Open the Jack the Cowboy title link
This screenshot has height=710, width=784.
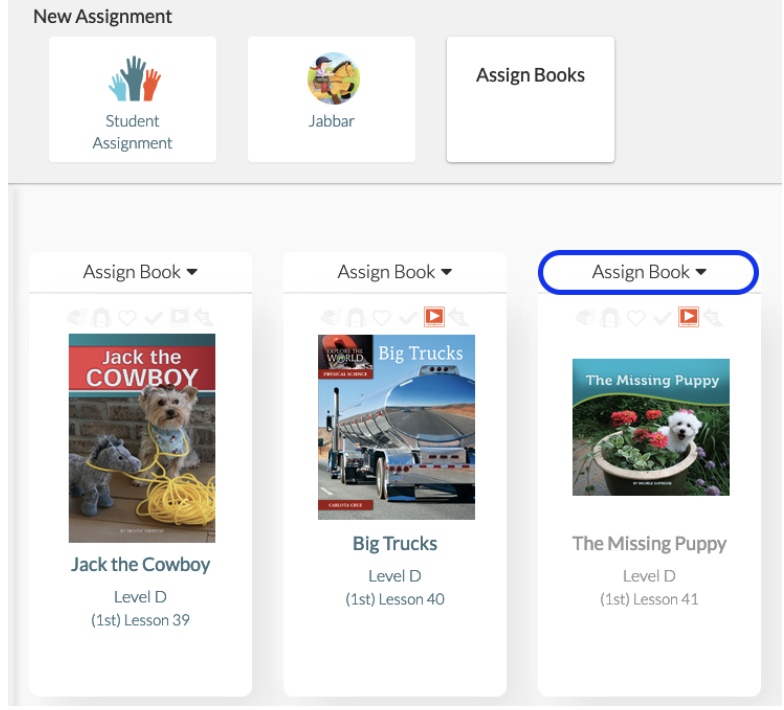(140, 565)
